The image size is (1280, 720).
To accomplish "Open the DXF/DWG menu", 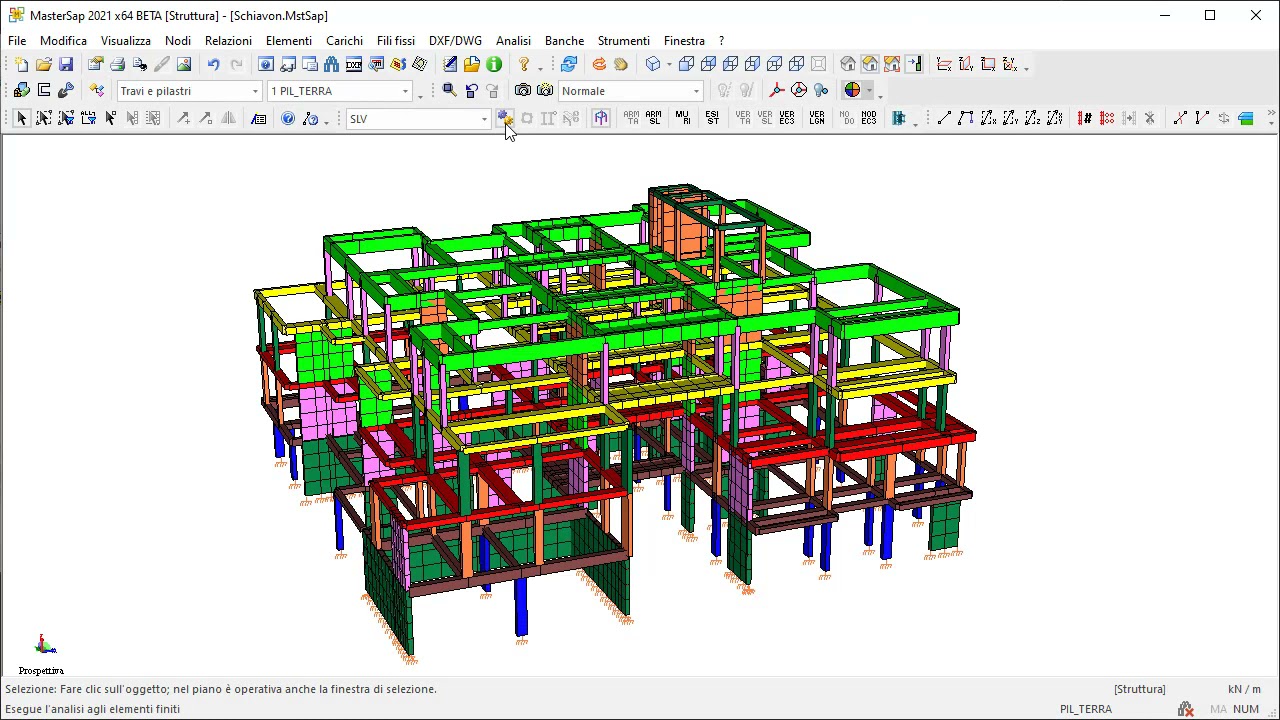I will pyautogui.click(x=455, y=41).
